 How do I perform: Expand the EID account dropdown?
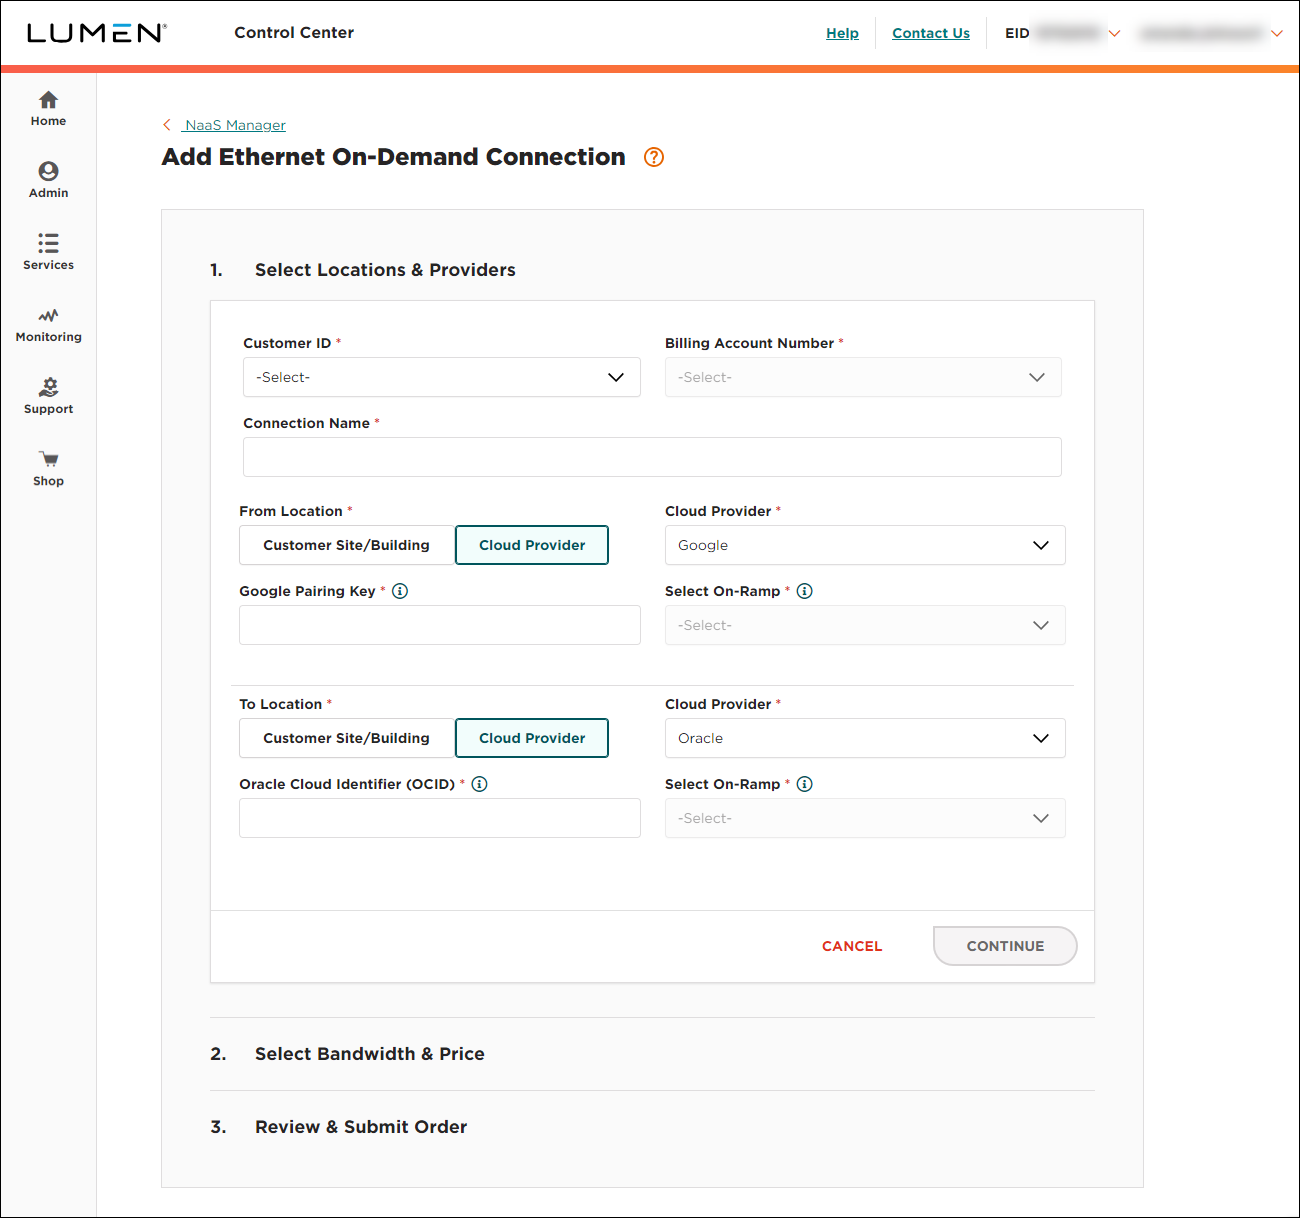(1115, 33)
